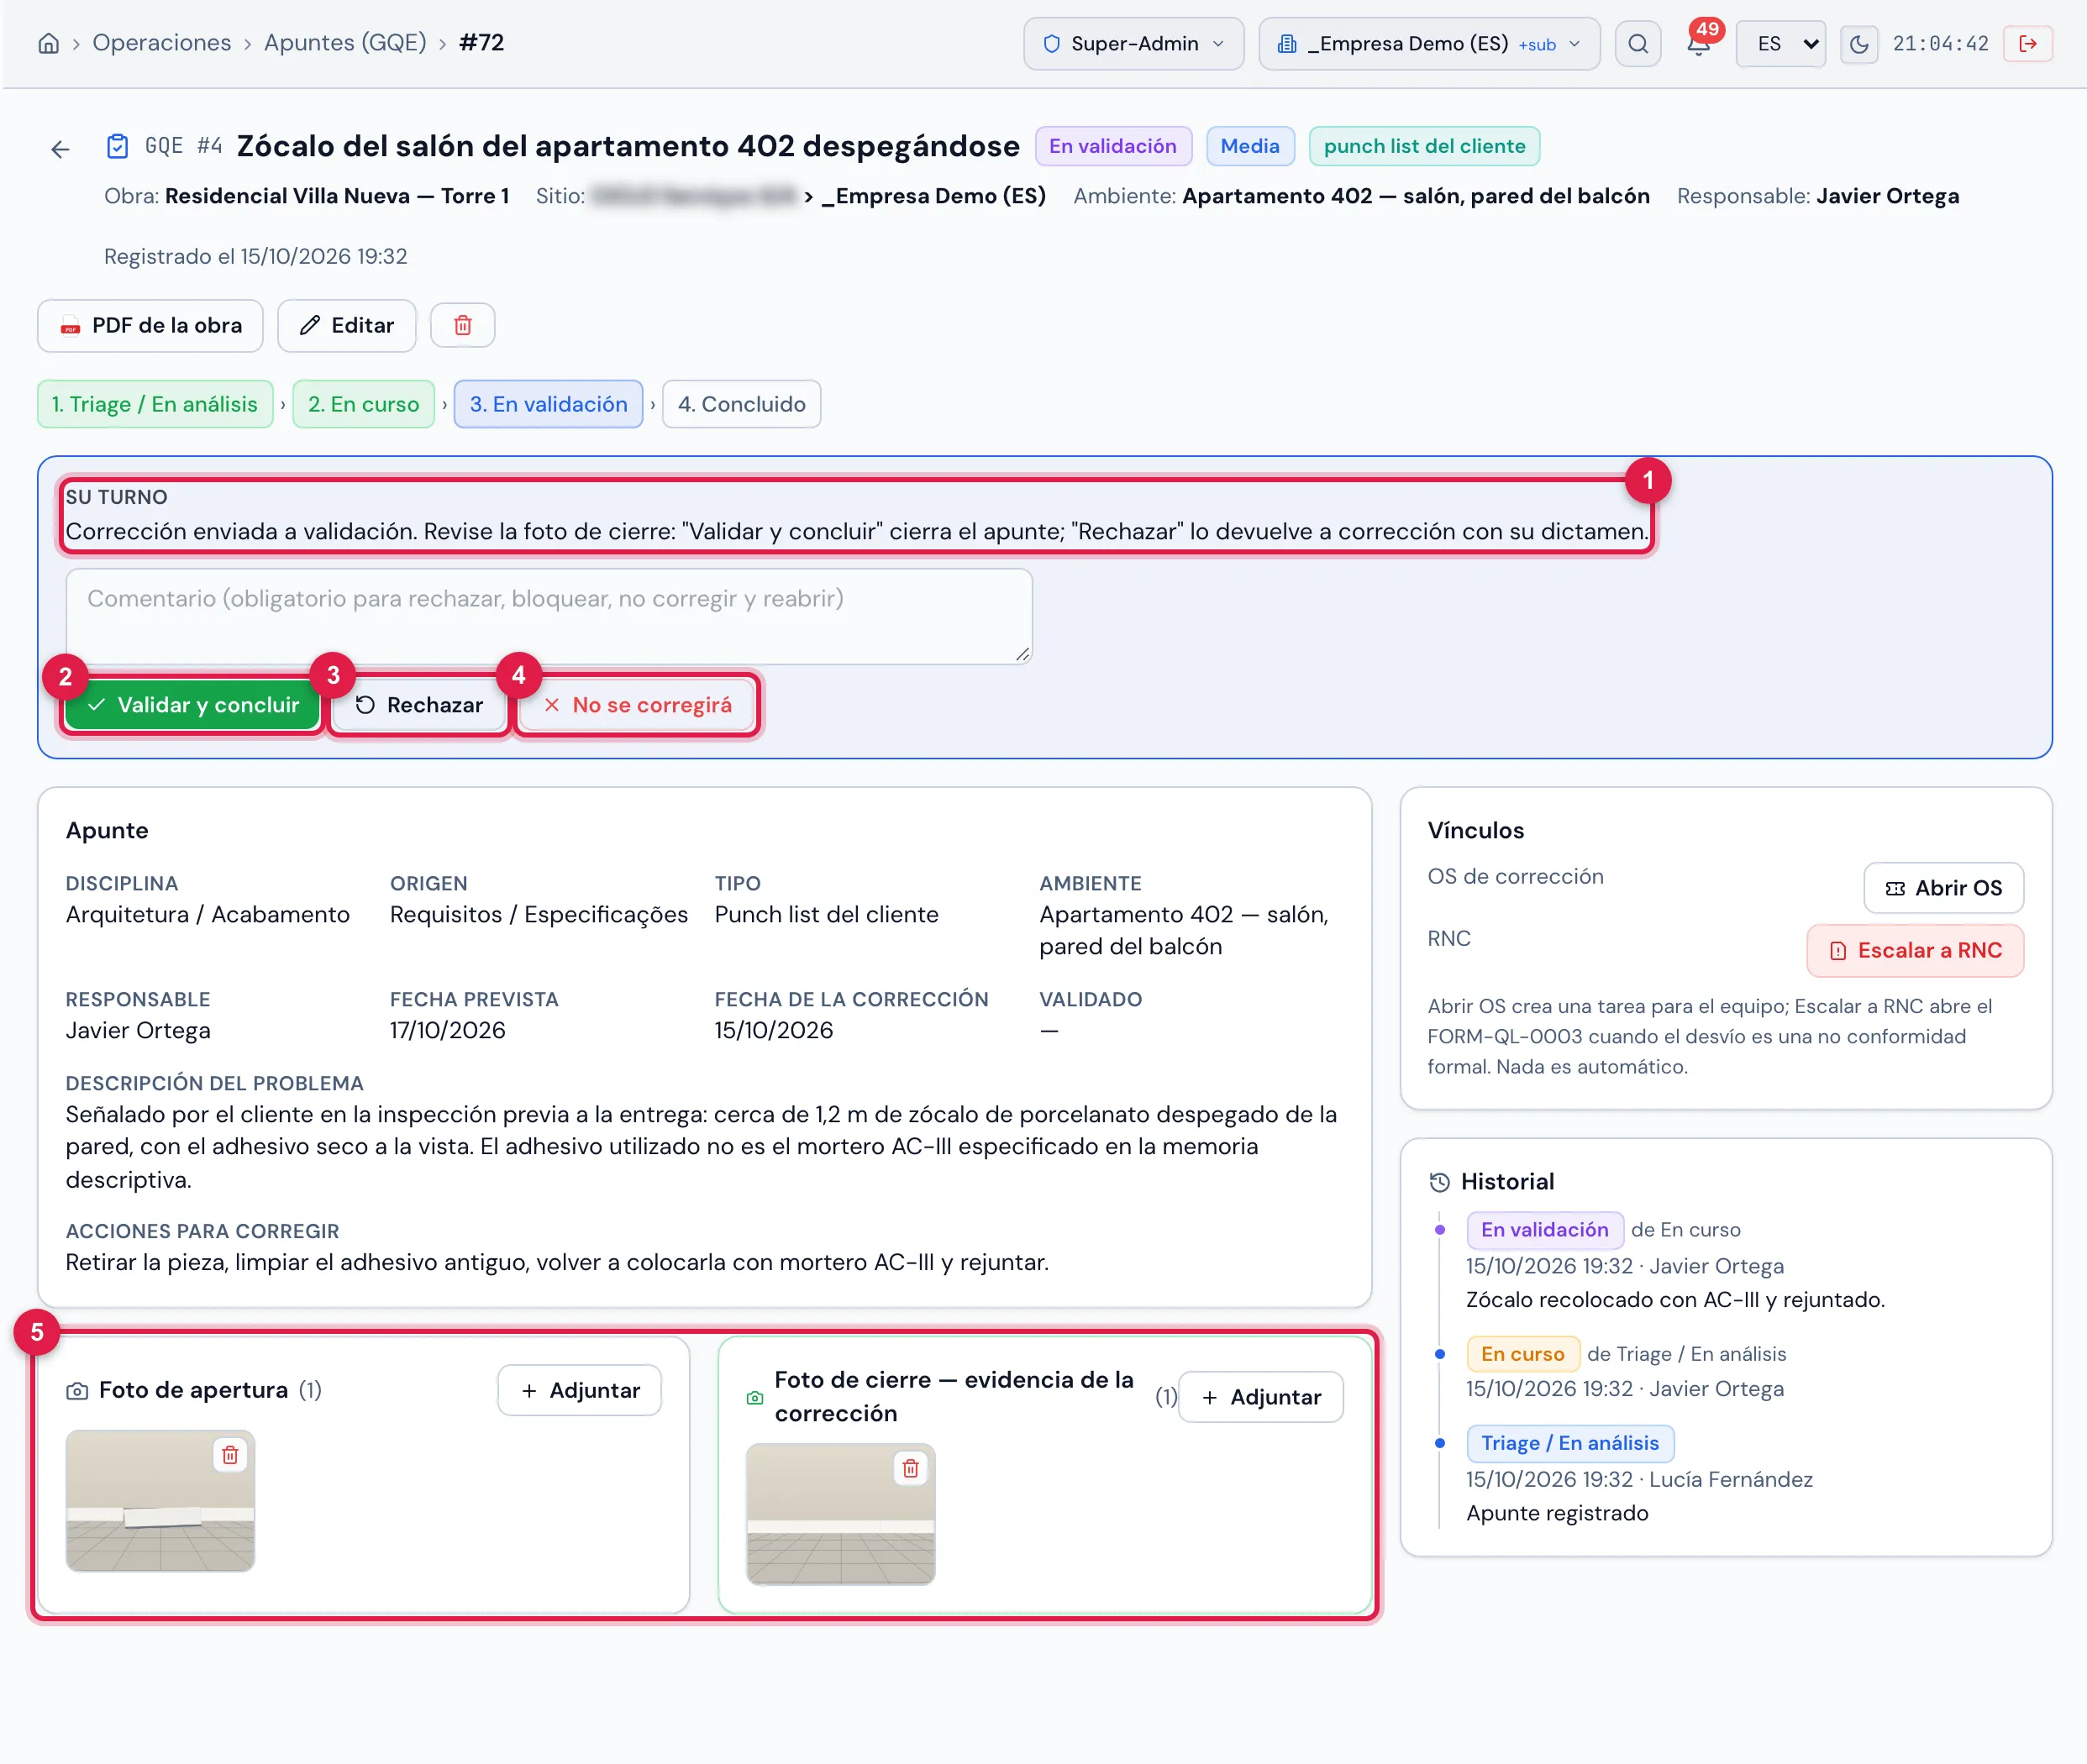Toggle dark mode moon icon
The height and width of the screenshot is (1764, 2087).
1858,43
